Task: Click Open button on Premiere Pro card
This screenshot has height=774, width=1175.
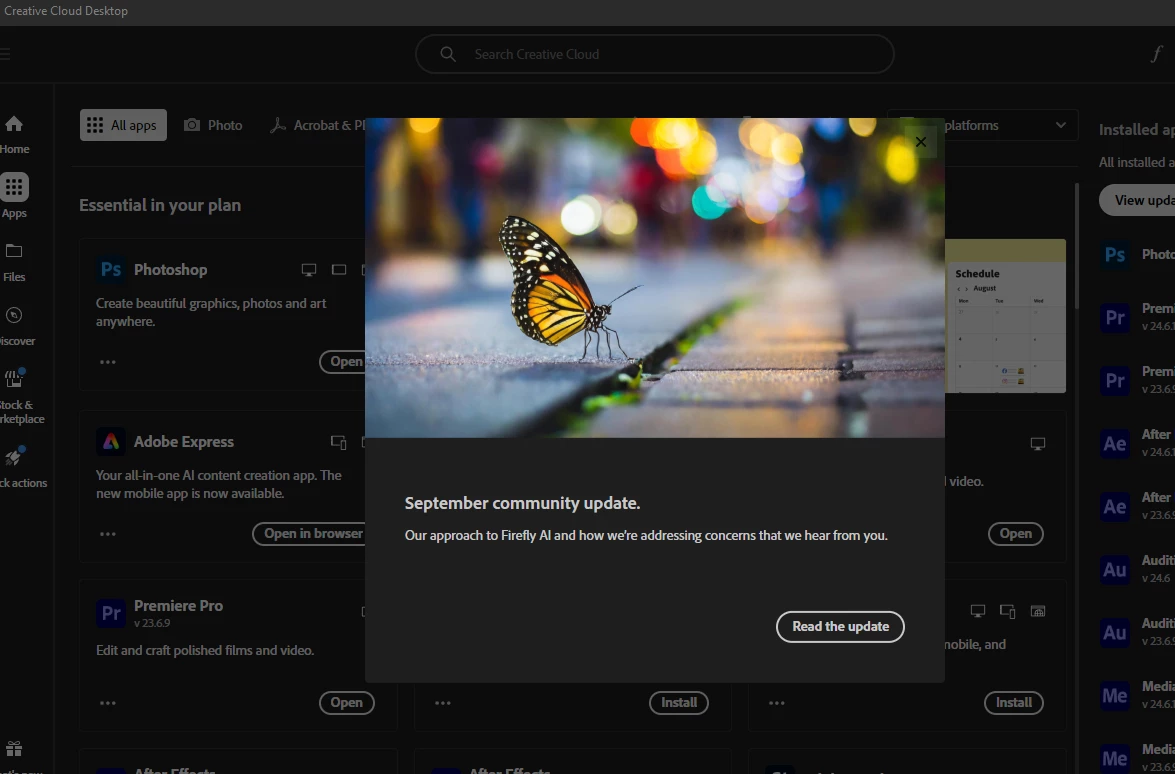Action: pyautogui.click(x=347, y=703)
